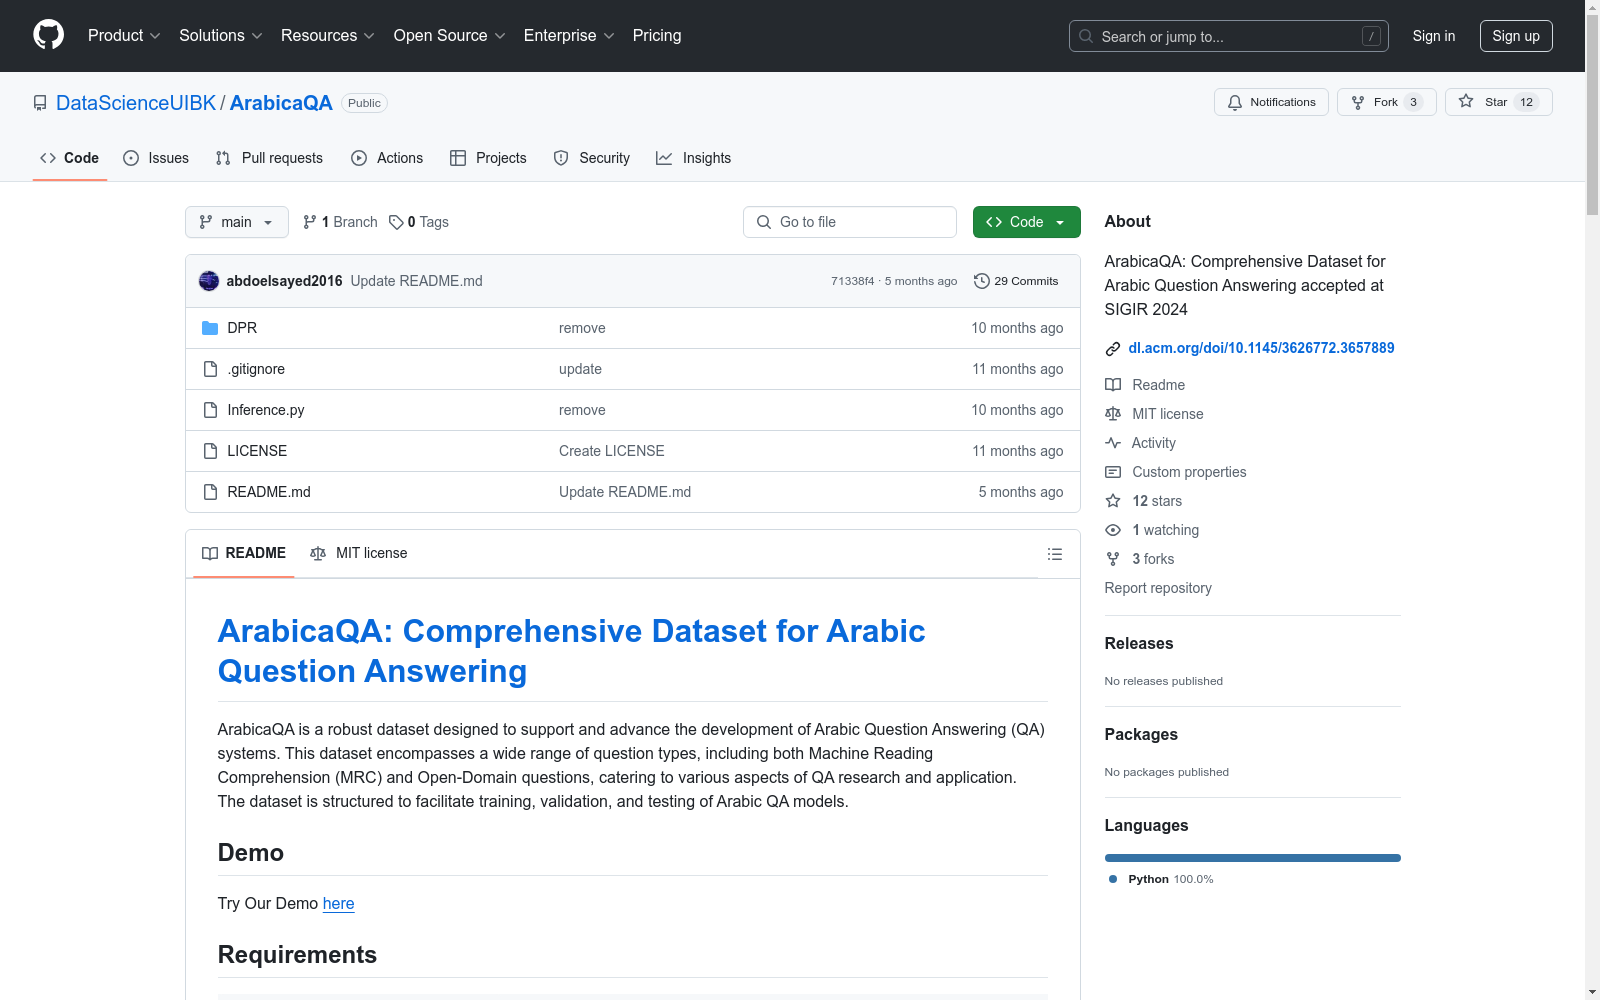Expand the Resources menu
Viewport: 1600px width, 1000px height.
328,36
